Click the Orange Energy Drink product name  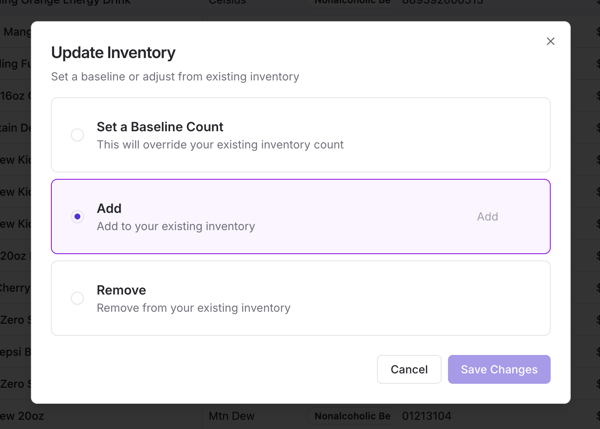click(90, 4)
